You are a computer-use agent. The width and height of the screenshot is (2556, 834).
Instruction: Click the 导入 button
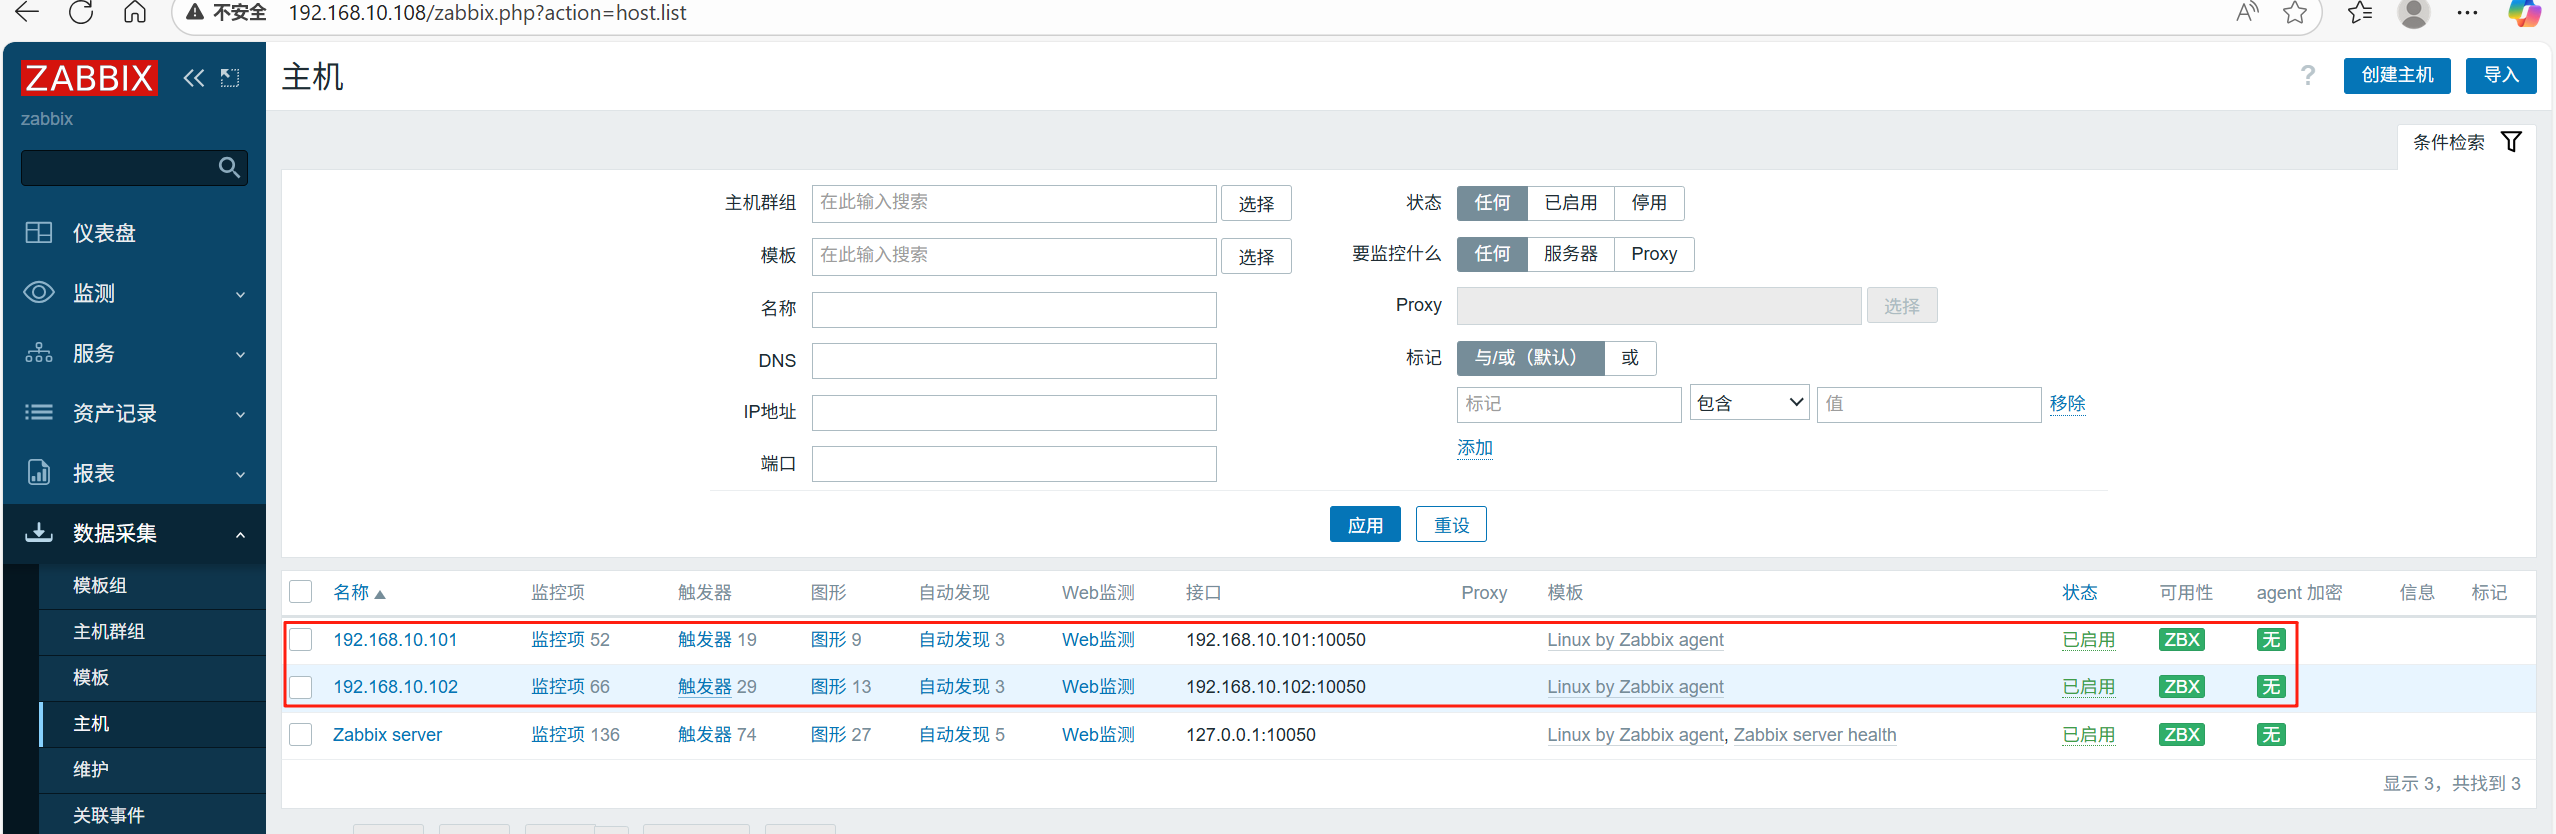click(x=2501, y=75)
